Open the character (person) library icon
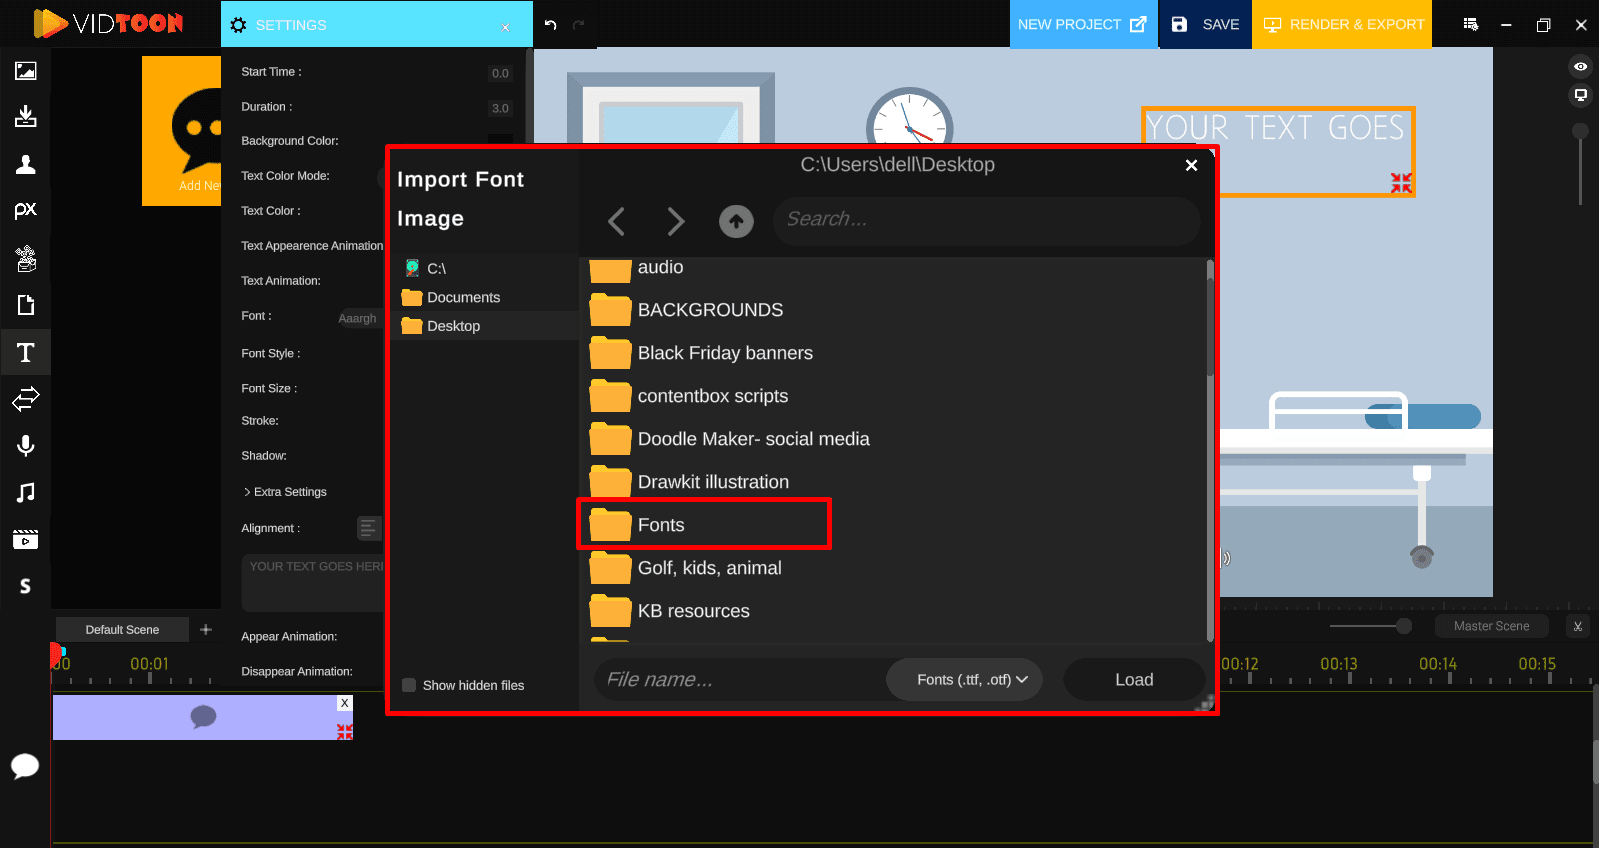Image resolution: width=1599 pixels, height=848 pixels. (26, 164)
